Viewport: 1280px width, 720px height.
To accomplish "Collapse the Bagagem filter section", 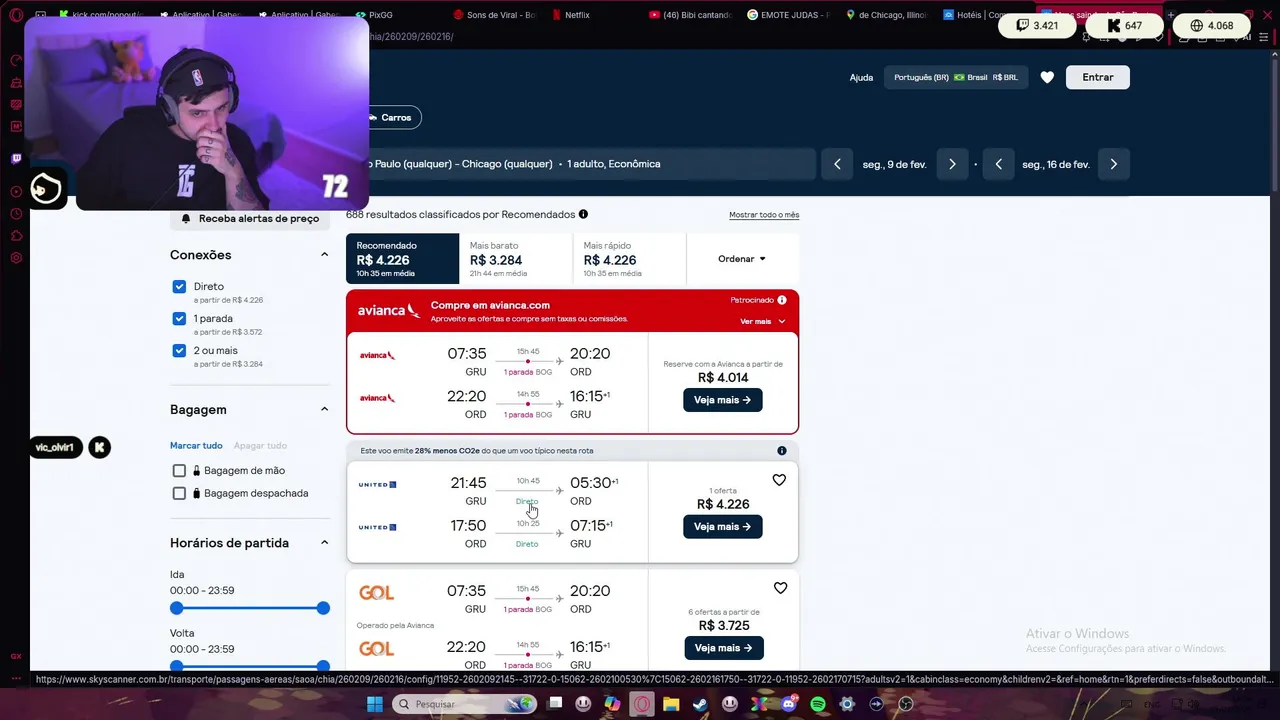I will click(x=324, y=409).
